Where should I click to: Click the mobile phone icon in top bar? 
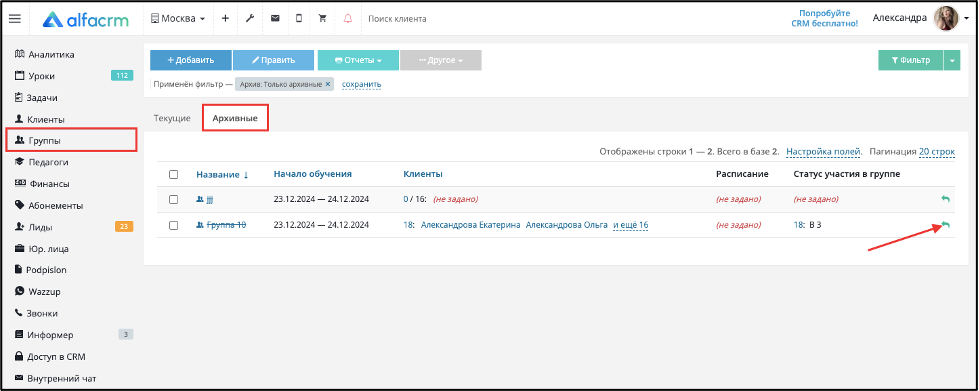point(299,19)
